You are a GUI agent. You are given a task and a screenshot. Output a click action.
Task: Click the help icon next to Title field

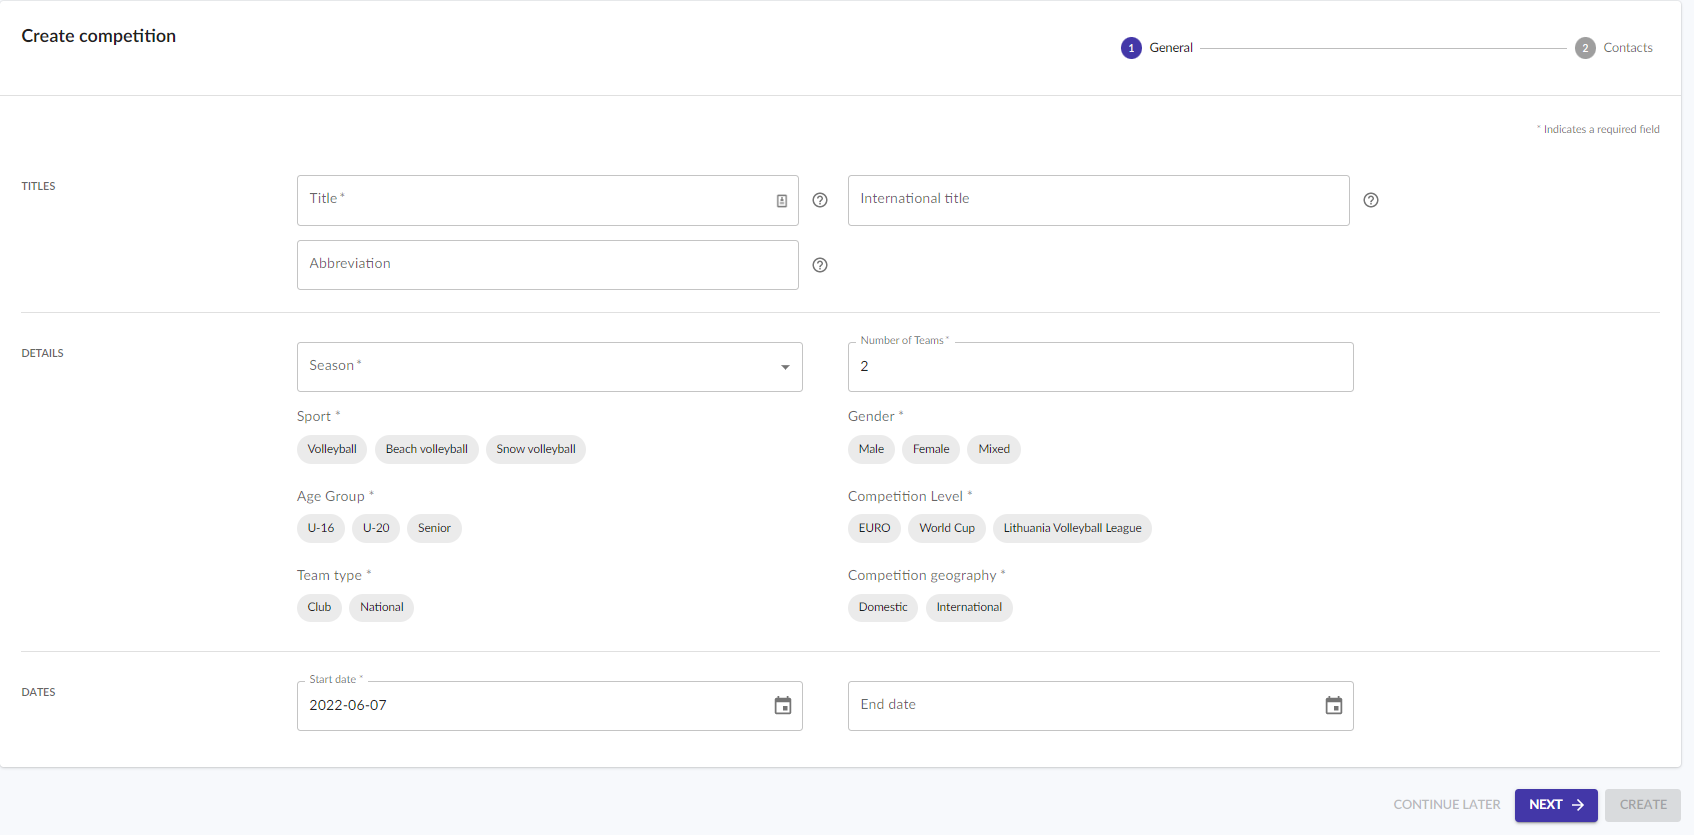820,200
